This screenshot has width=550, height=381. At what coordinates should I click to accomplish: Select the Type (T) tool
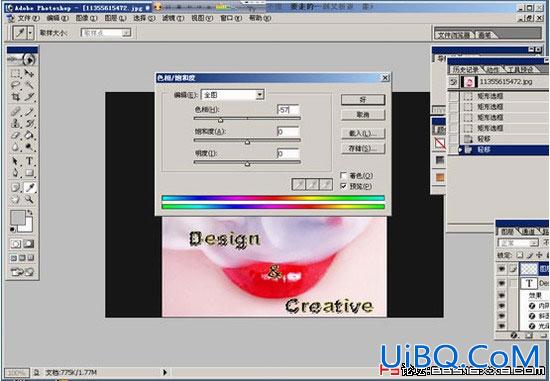pyautogui.click(x=29, y=161)
